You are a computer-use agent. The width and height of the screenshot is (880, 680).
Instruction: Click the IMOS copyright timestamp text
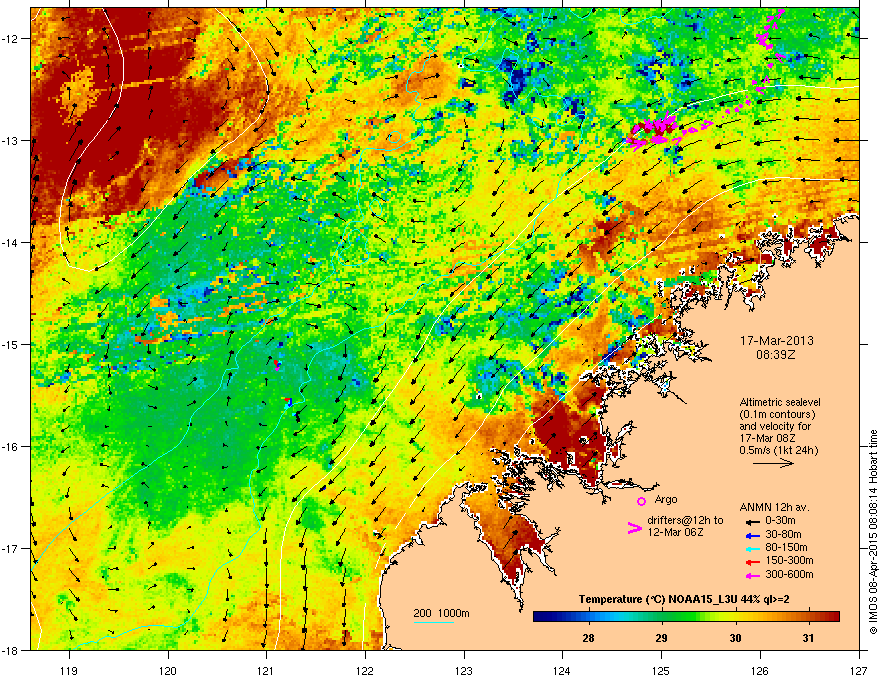[x=873, y=532]
